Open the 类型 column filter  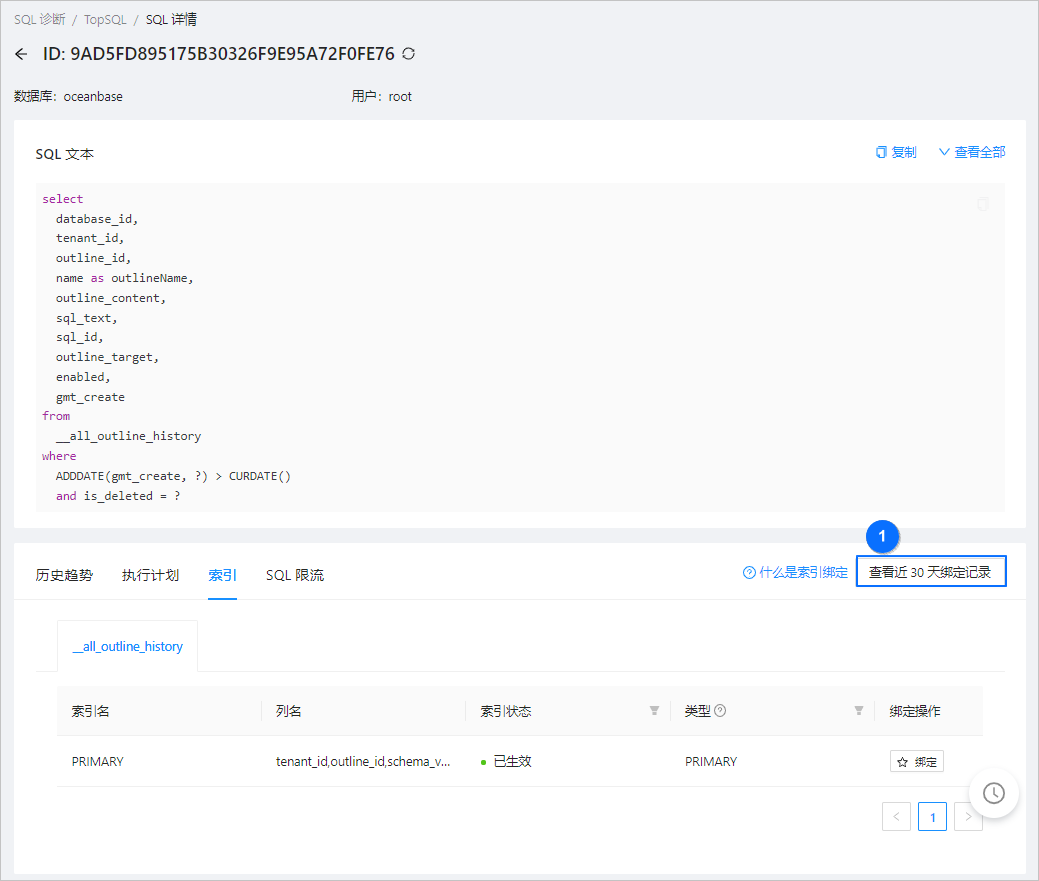tap(859, 711)
